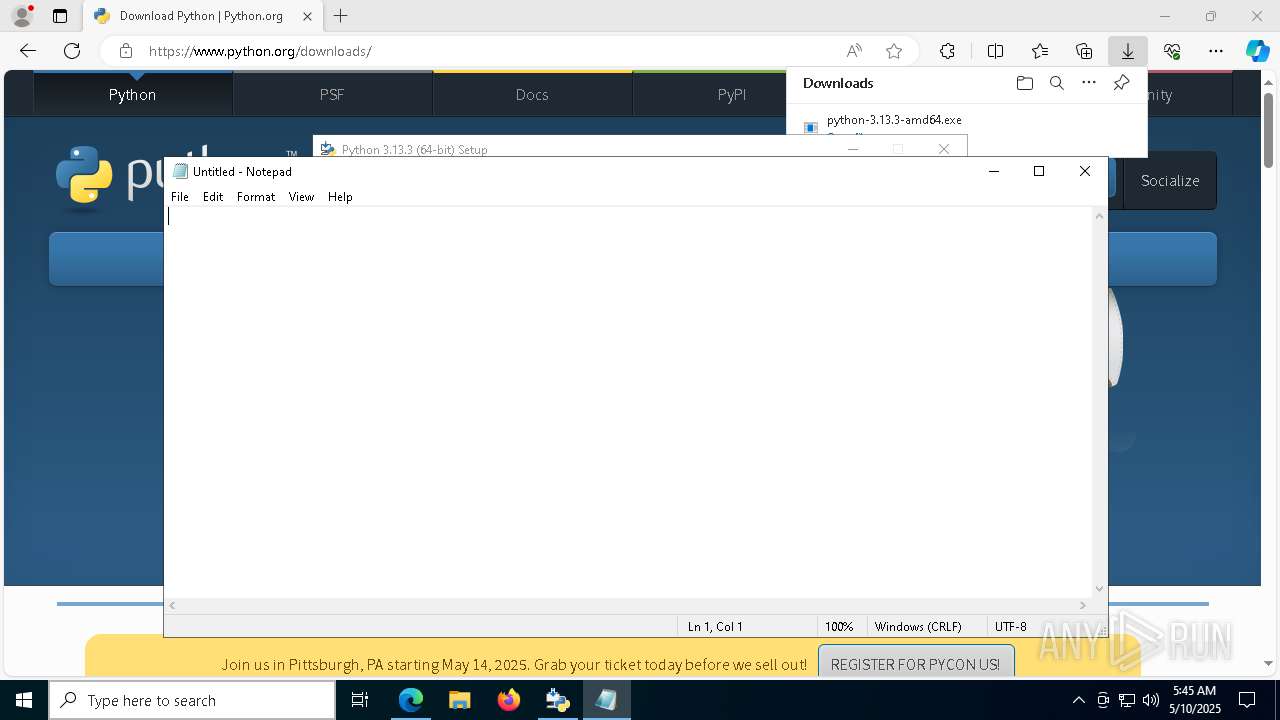Click the taskbar search box
Screen dimensions: 1280x720
point(192,700)
